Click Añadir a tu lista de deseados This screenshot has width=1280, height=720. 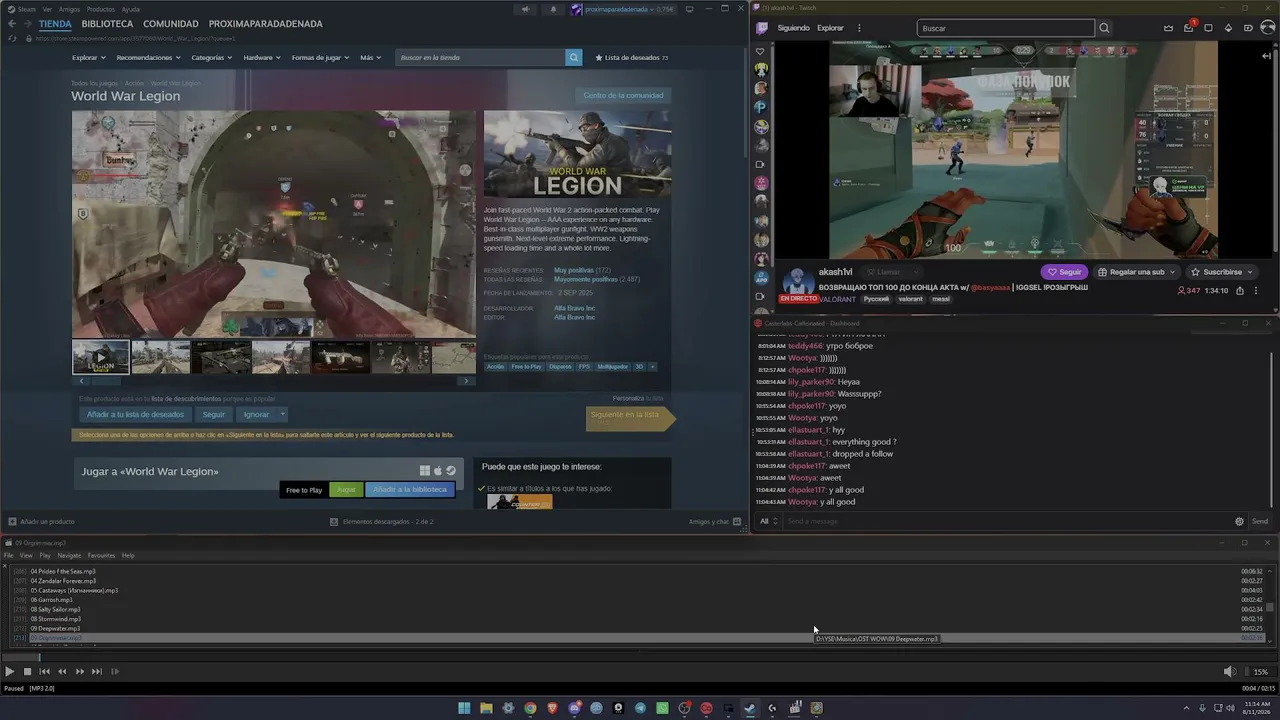coord(135,414)
